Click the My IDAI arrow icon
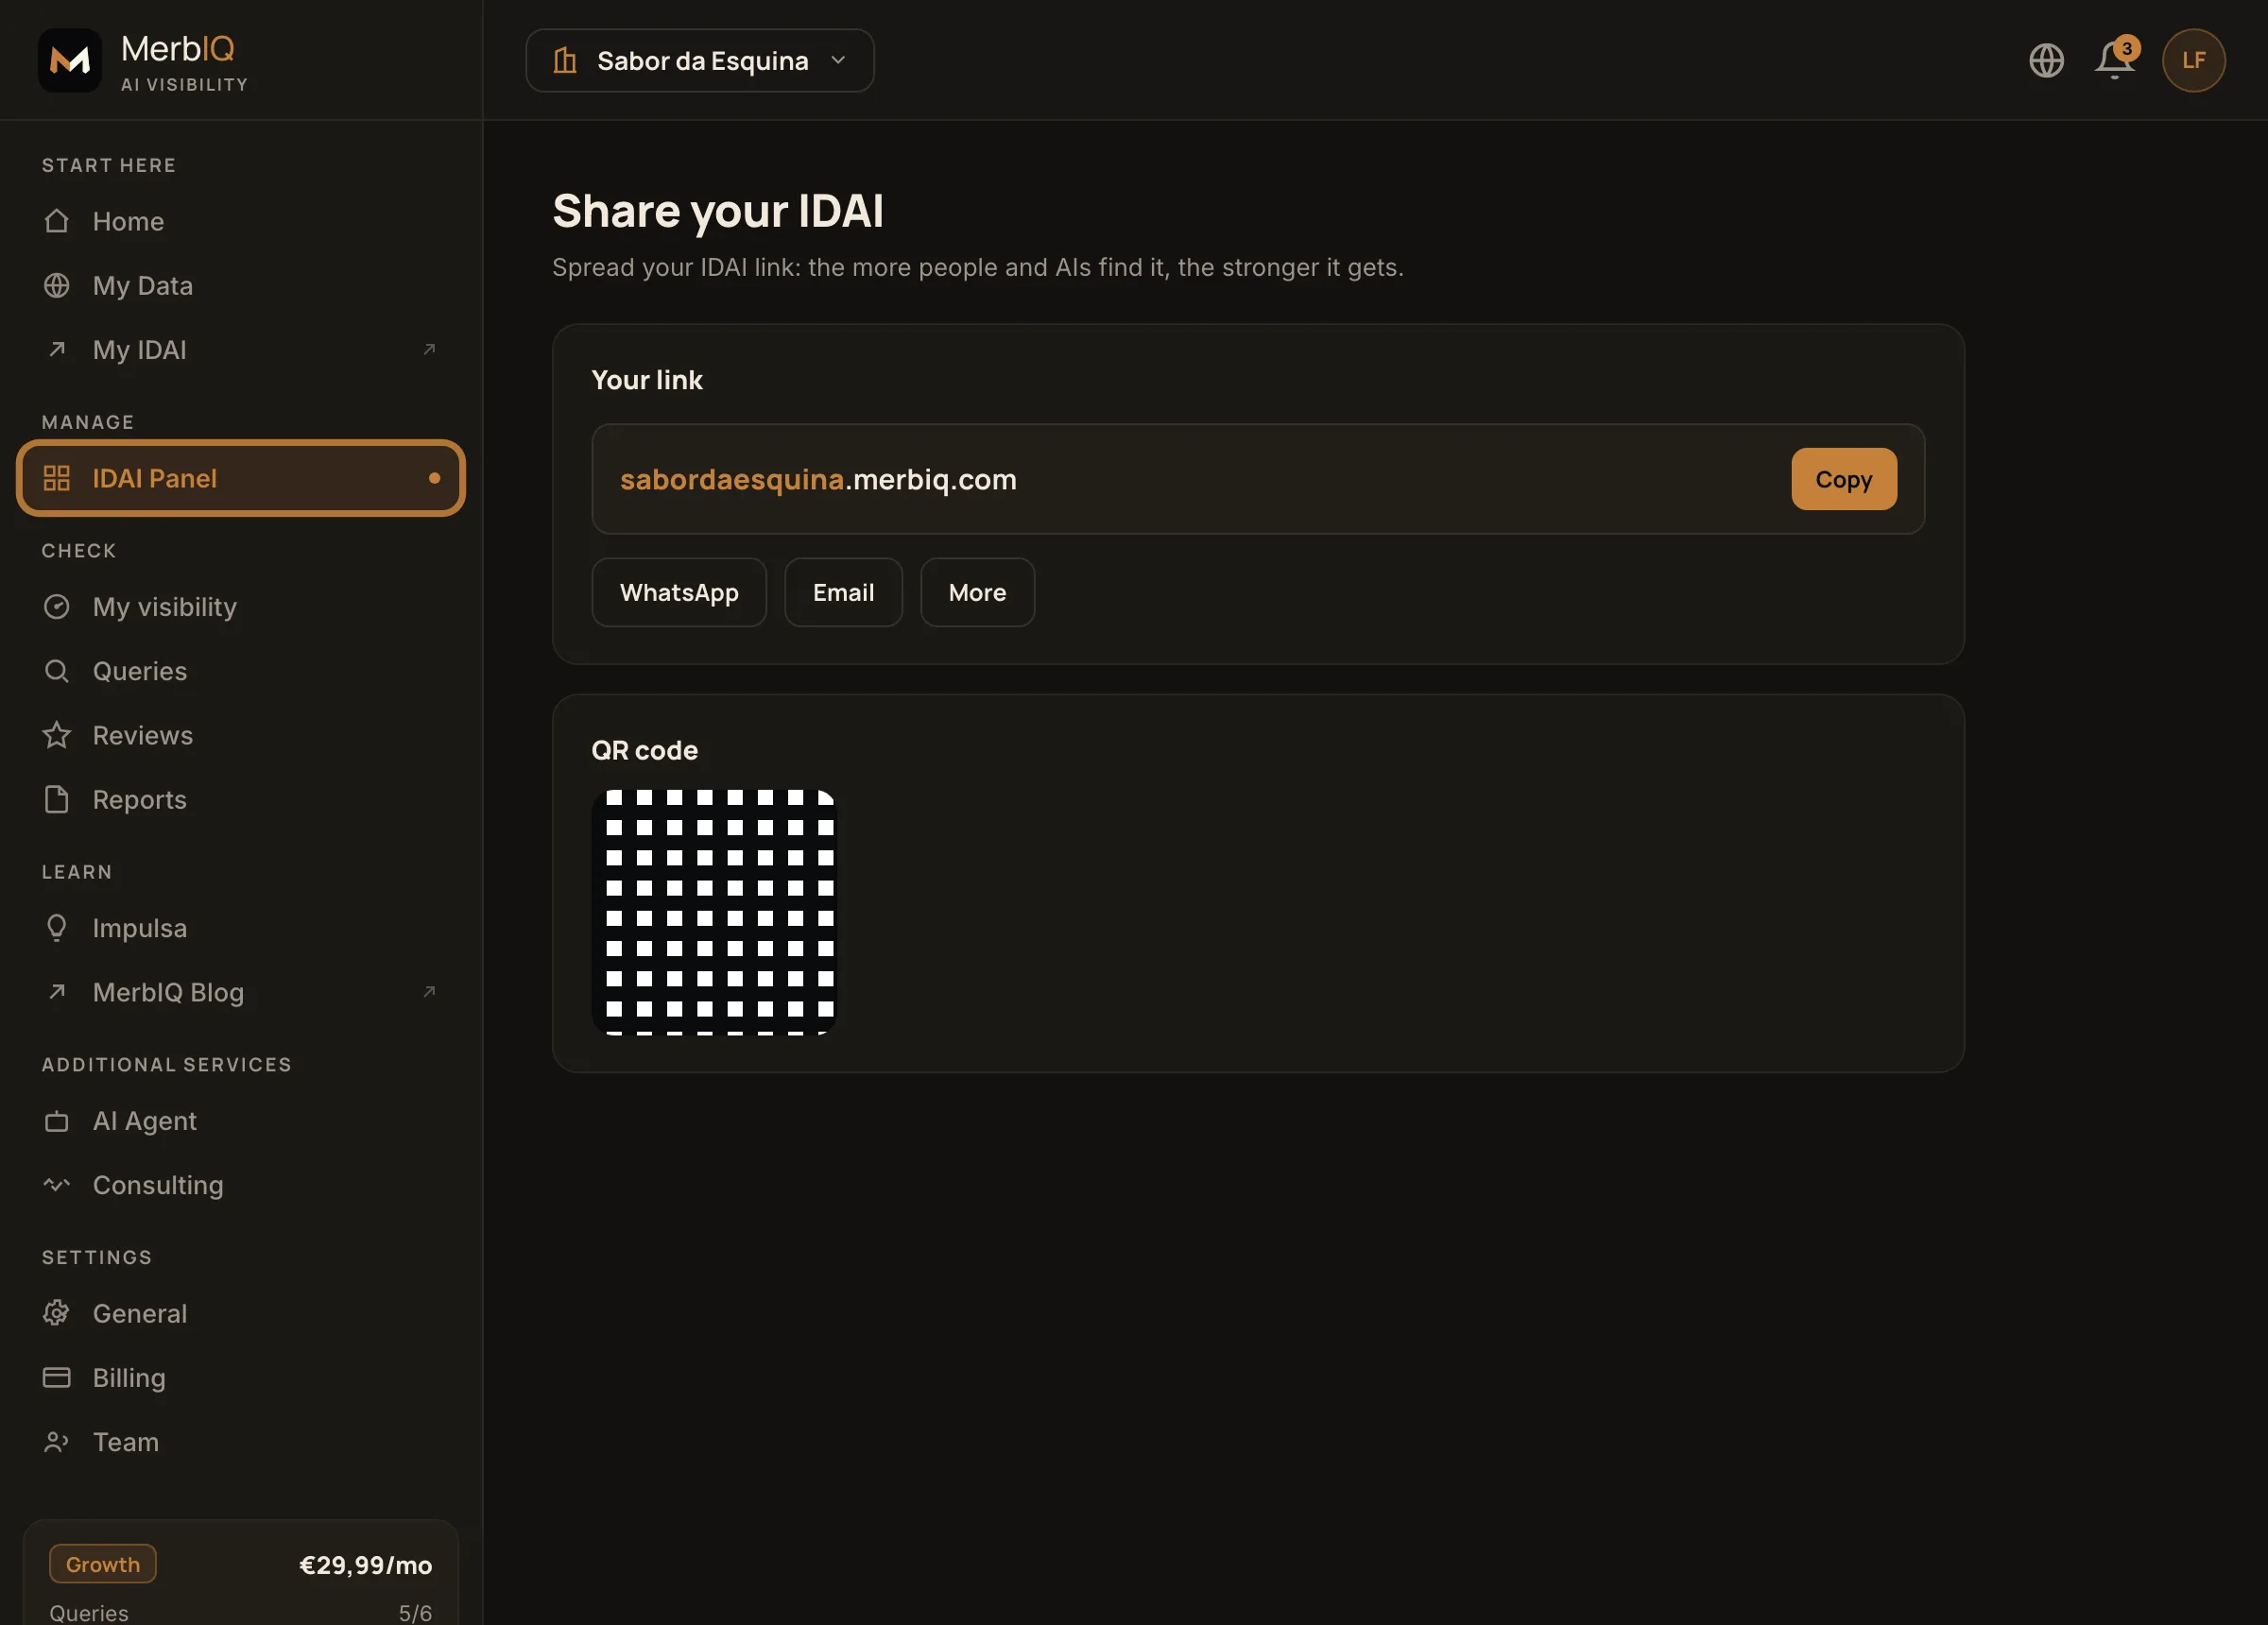 click(57, 349)
